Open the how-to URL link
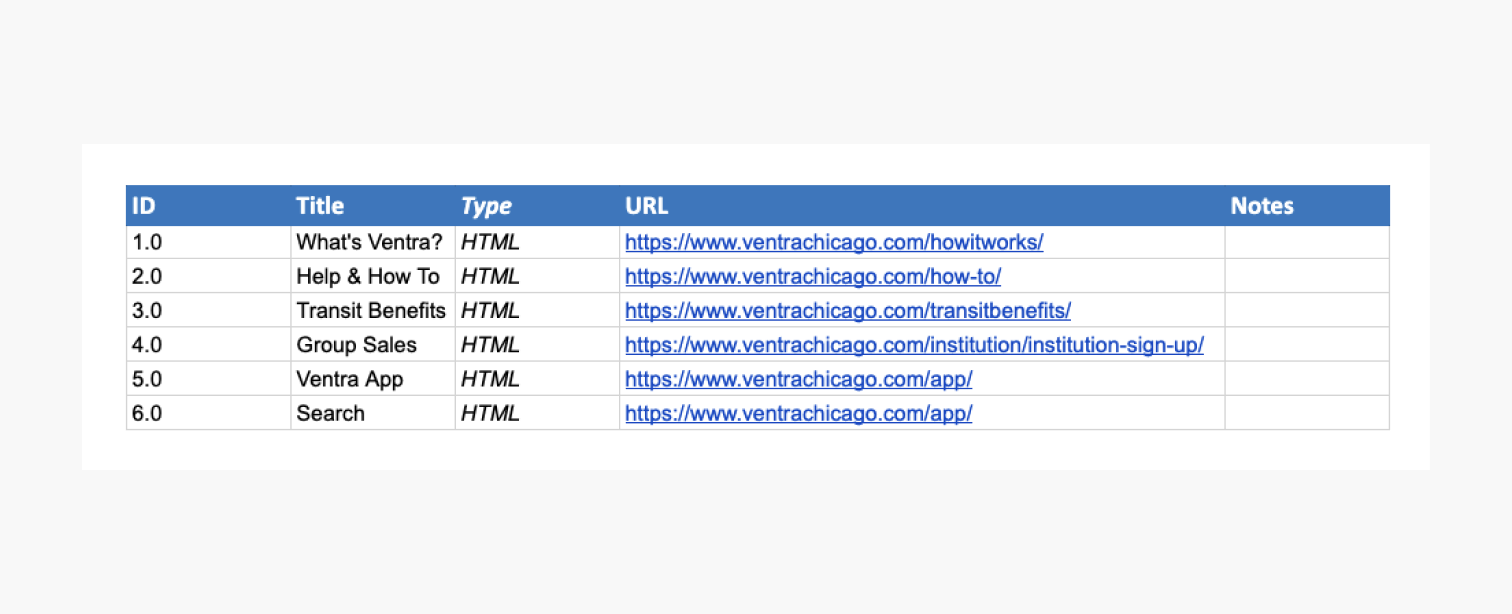This screenshot has width=1512, height=614. tap(813, 276)
